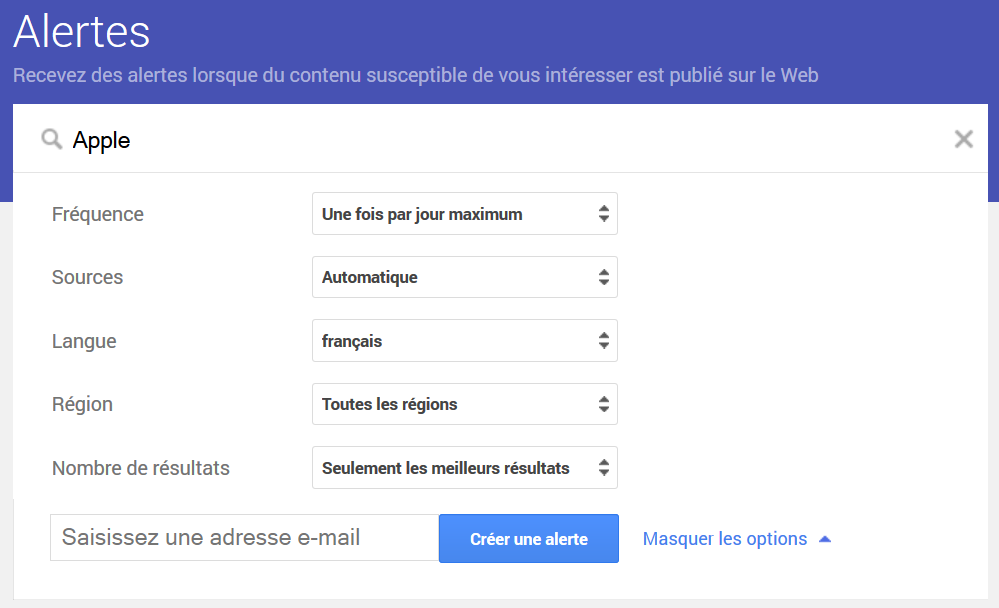The image size is (999, 608).
Task: Click the Créer une alerte button
Action: [x=529, y=539]
